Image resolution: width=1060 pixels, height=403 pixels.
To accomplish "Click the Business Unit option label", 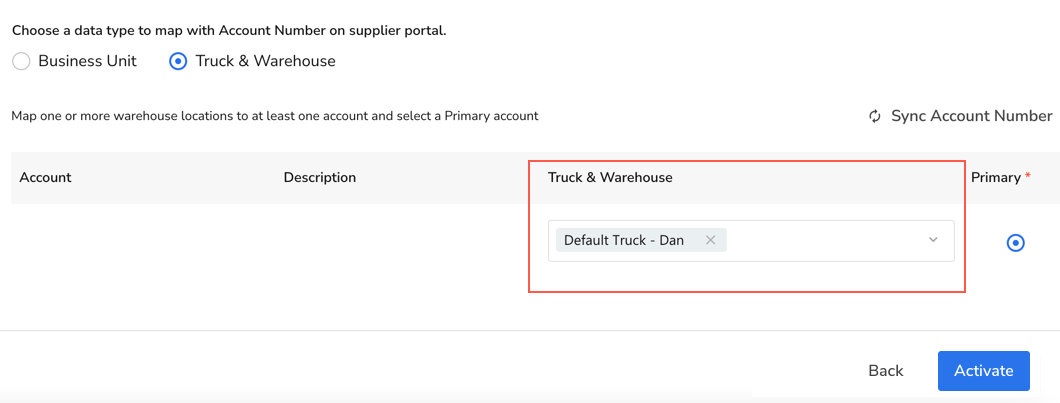I will [87, 61].
